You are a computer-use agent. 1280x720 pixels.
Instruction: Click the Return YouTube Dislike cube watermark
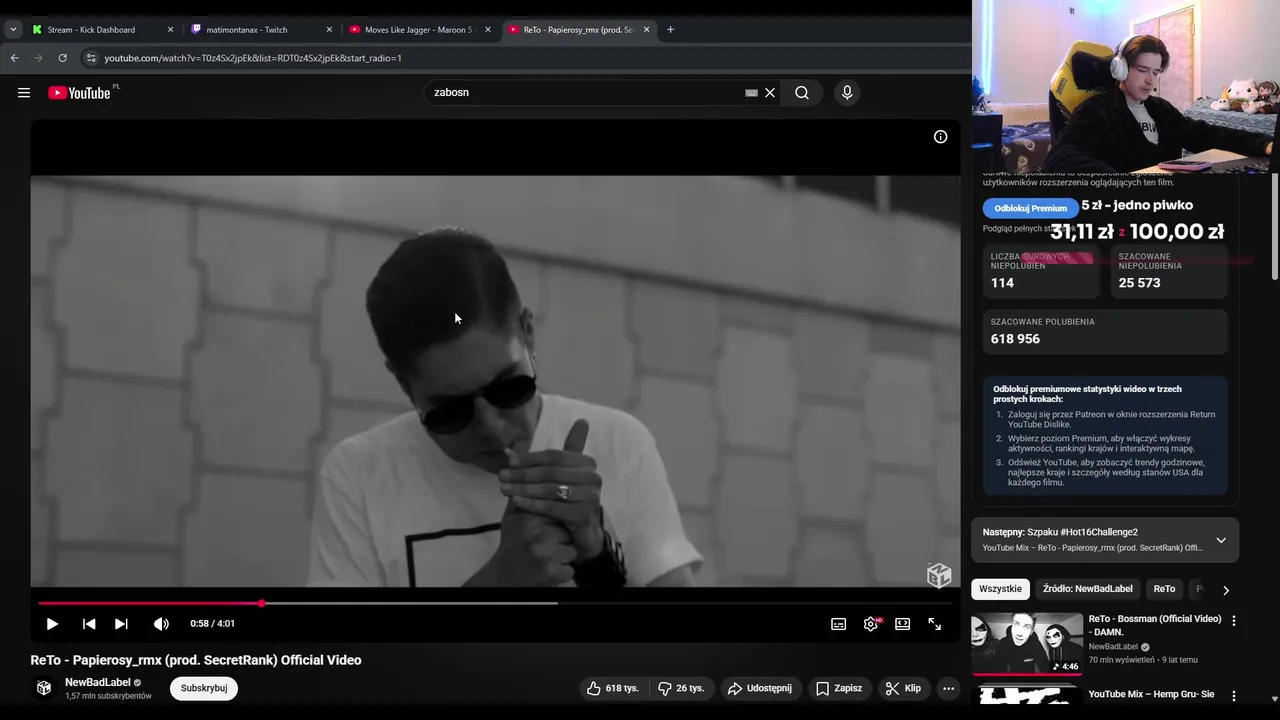click(938, 574)
